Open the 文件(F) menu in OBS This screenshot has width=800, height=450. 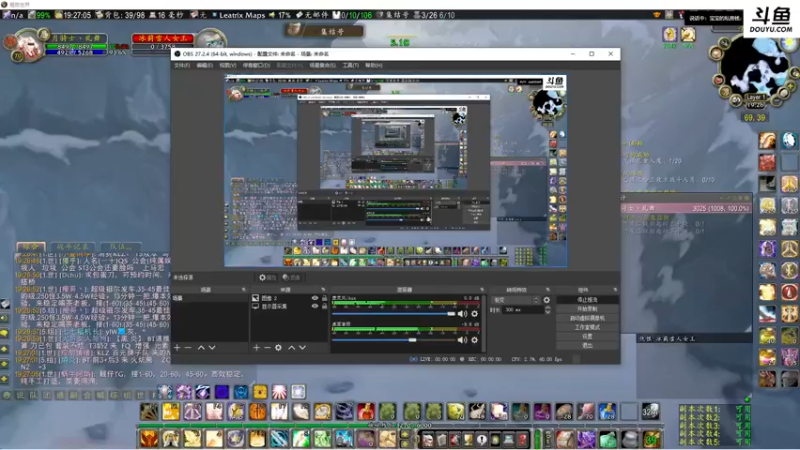pyautogui.click(x=182, y=65)
